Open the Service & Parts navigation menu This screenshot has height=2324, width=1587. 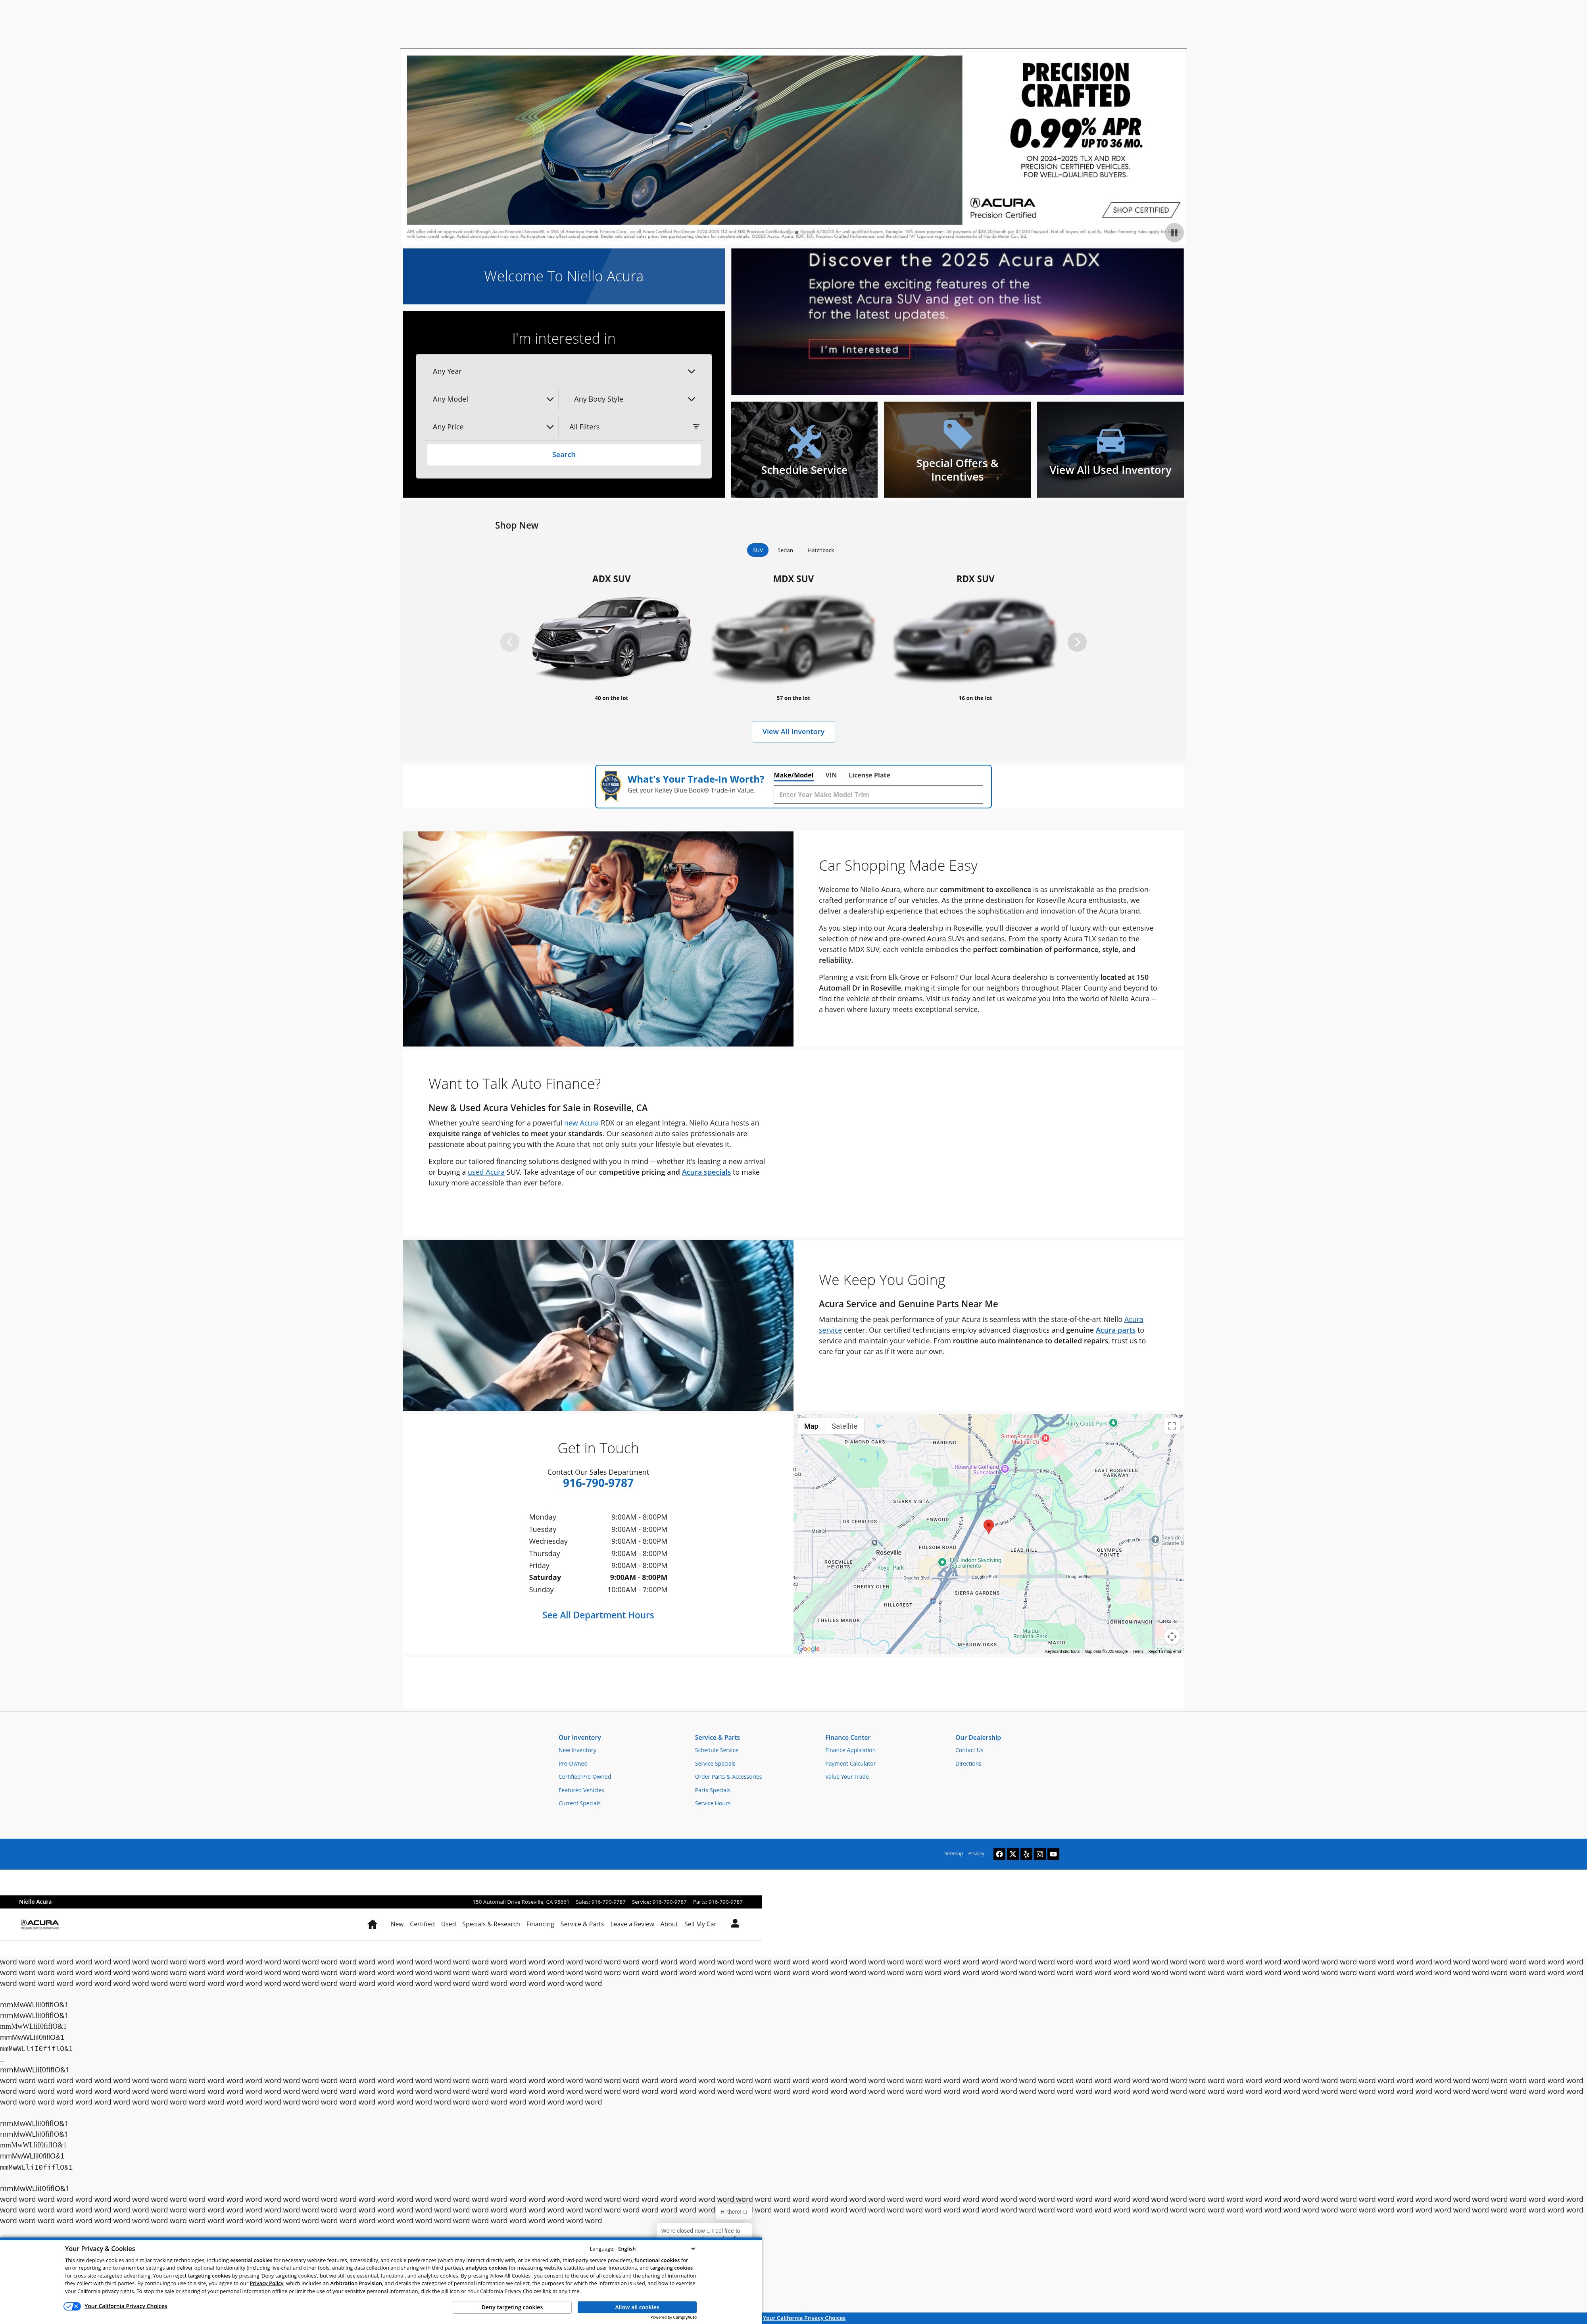click(582, 1924)
